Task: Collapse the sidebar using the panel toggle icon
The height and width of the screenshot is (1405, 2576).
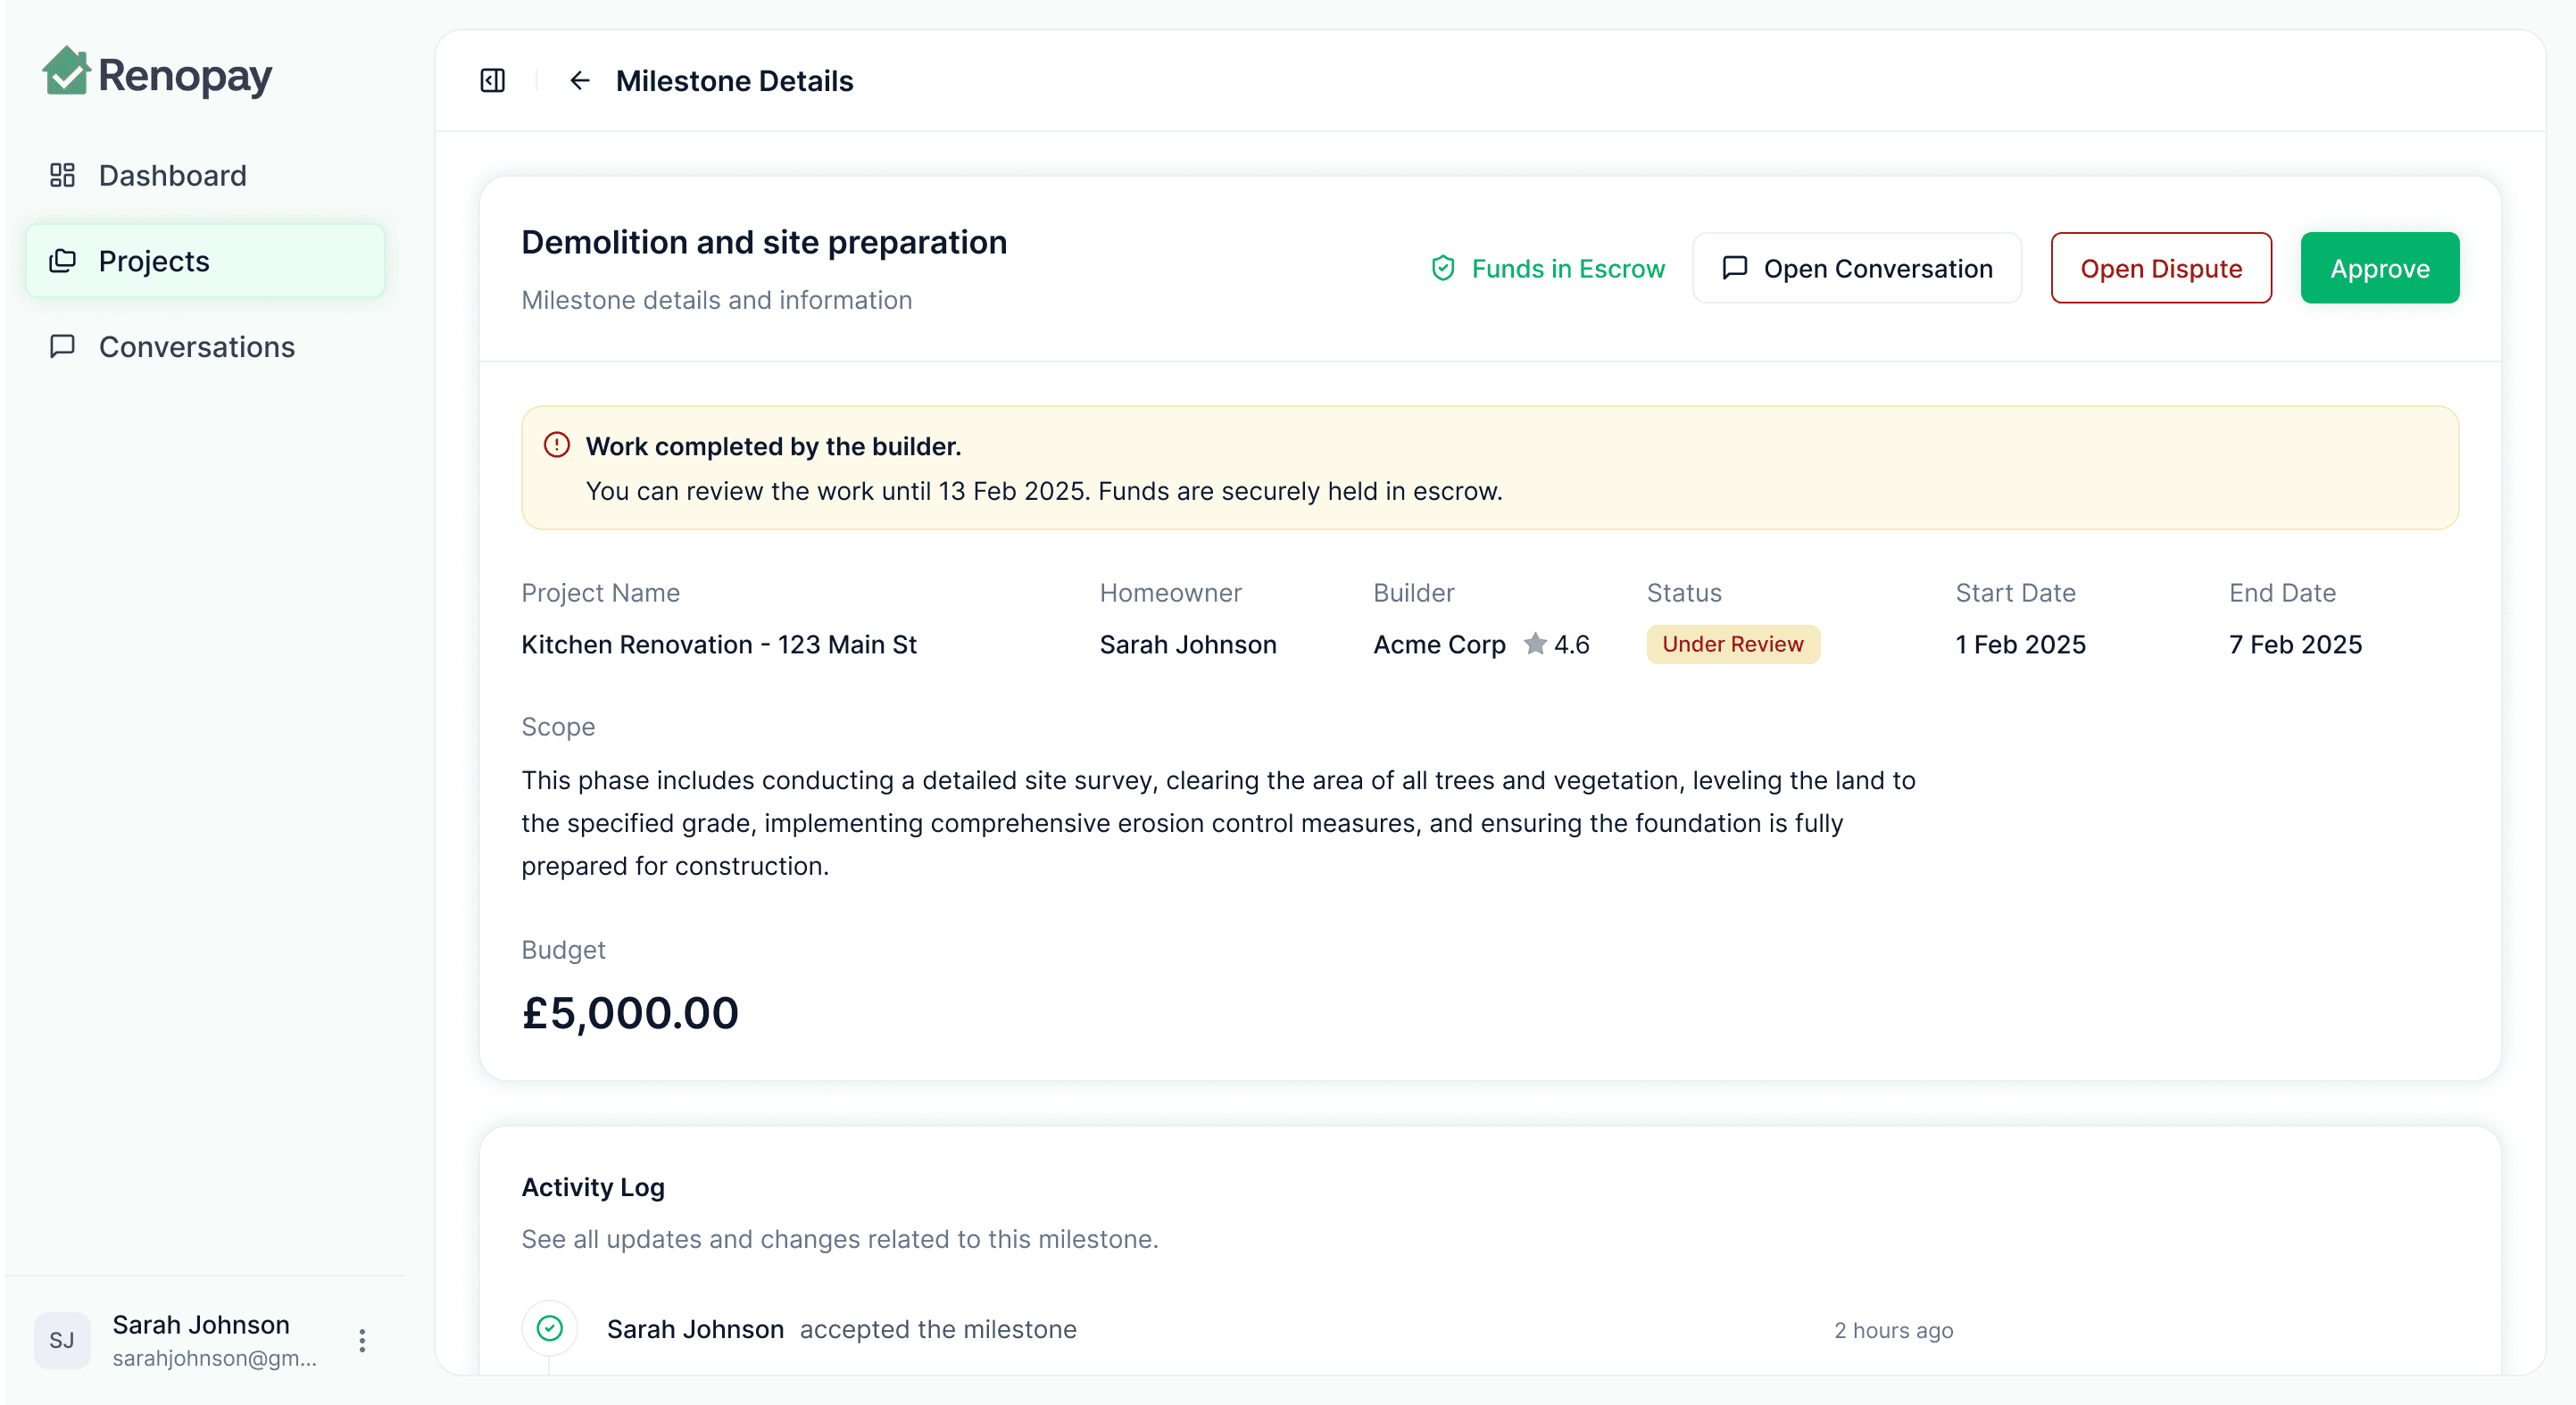Action: [x=491, y=81]
